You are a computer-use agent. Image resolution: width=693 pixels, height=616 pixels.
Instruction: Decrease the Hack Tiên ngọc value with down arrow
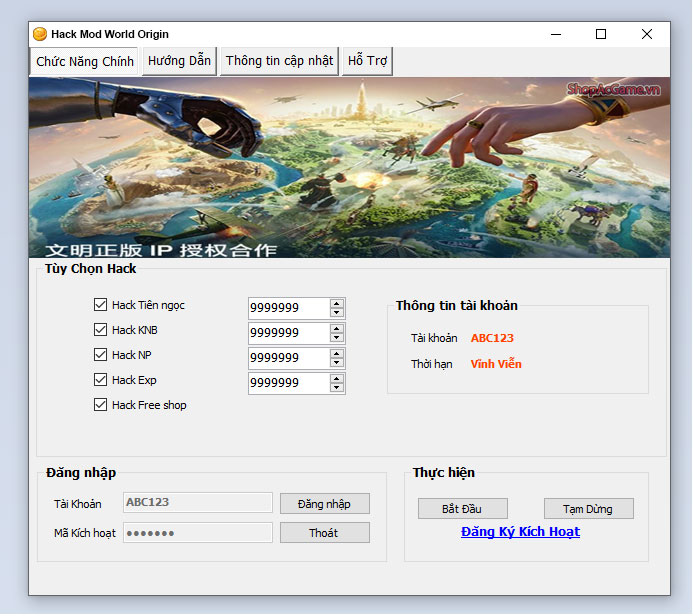336,312
